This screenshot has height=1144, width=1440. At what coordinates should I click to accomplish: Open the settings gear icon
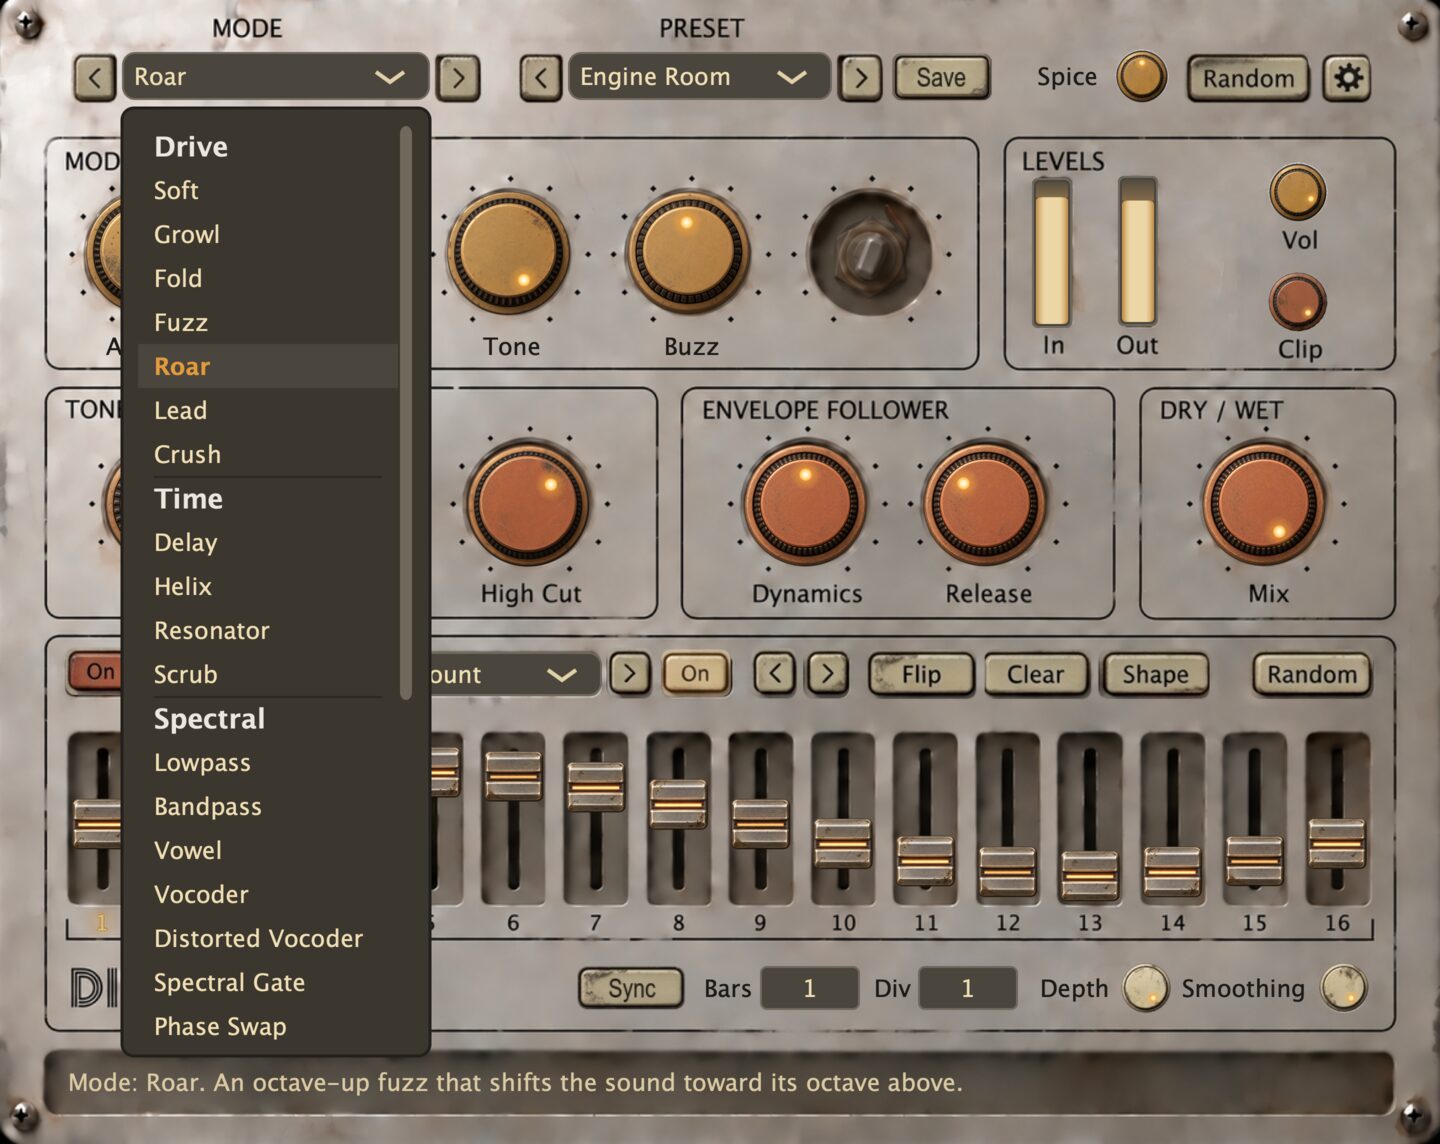click(x=1347, y=77)
